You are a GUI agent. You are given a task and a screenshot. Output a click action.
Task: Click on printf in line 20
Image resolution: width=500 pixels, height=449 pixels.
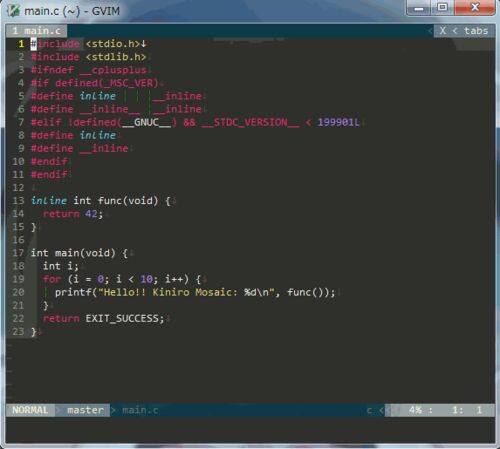pyautogui.click(x=73, y=292)
